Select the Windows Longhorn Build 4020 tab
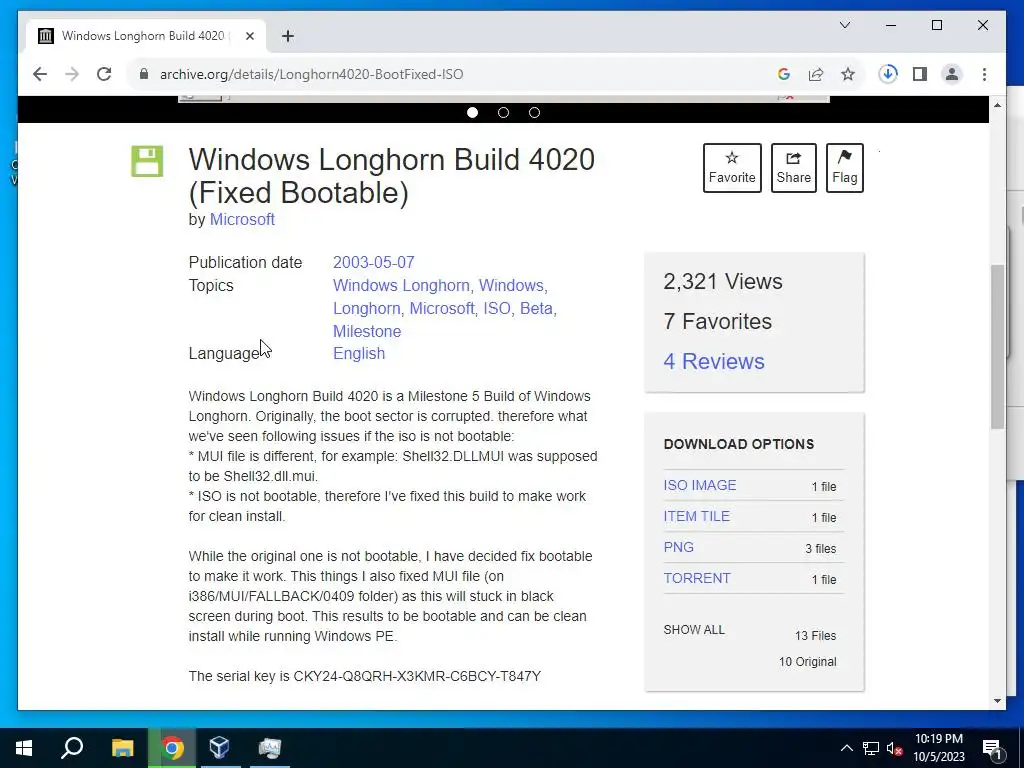This screenshot has width=1024, height=768. coord(146,36)
